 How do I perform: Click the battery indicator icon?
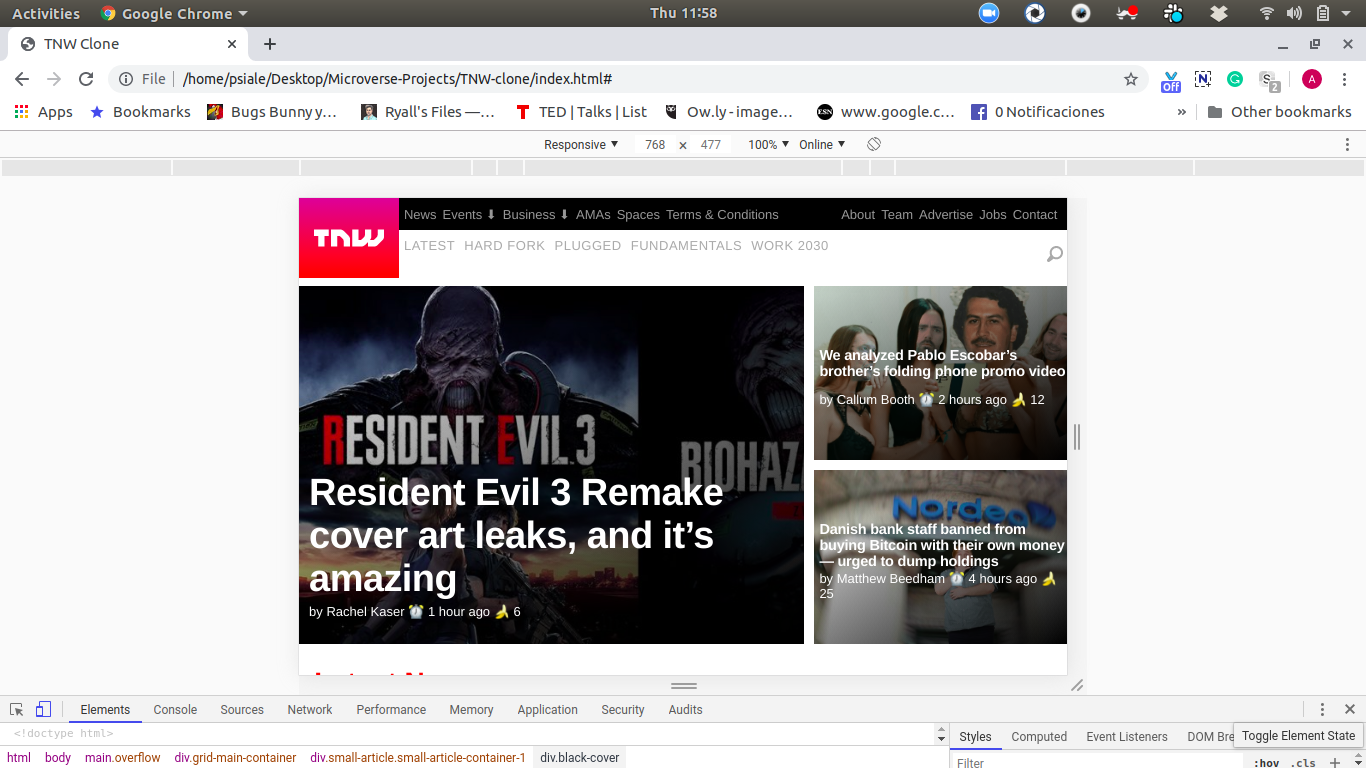[x=1322, y=13]
